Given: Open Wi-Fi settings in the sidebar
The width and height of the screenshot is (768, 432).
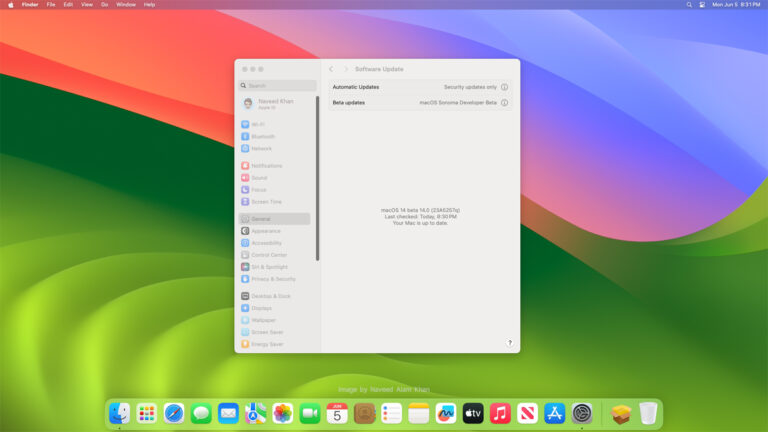Looking at the screenshot, I should click(253, 124).
